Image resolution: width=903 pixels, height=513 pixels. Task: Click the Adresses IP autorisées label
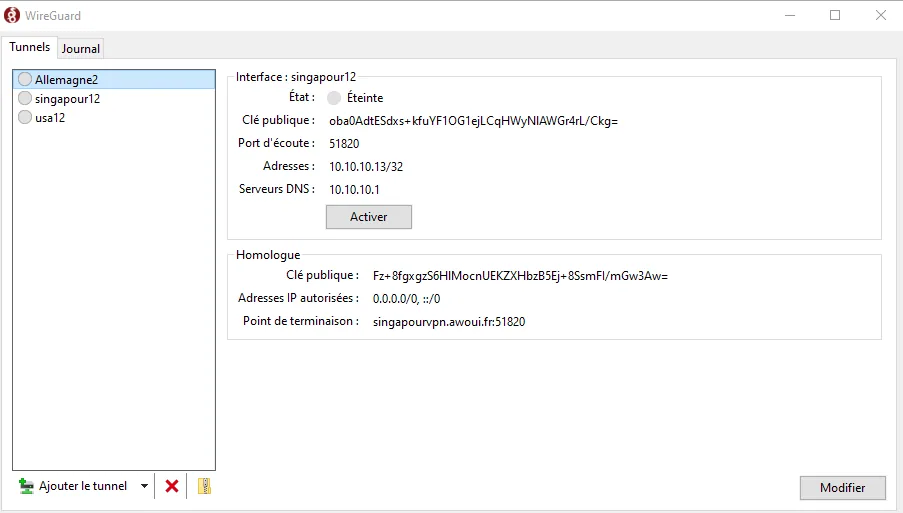pos(298,298)
